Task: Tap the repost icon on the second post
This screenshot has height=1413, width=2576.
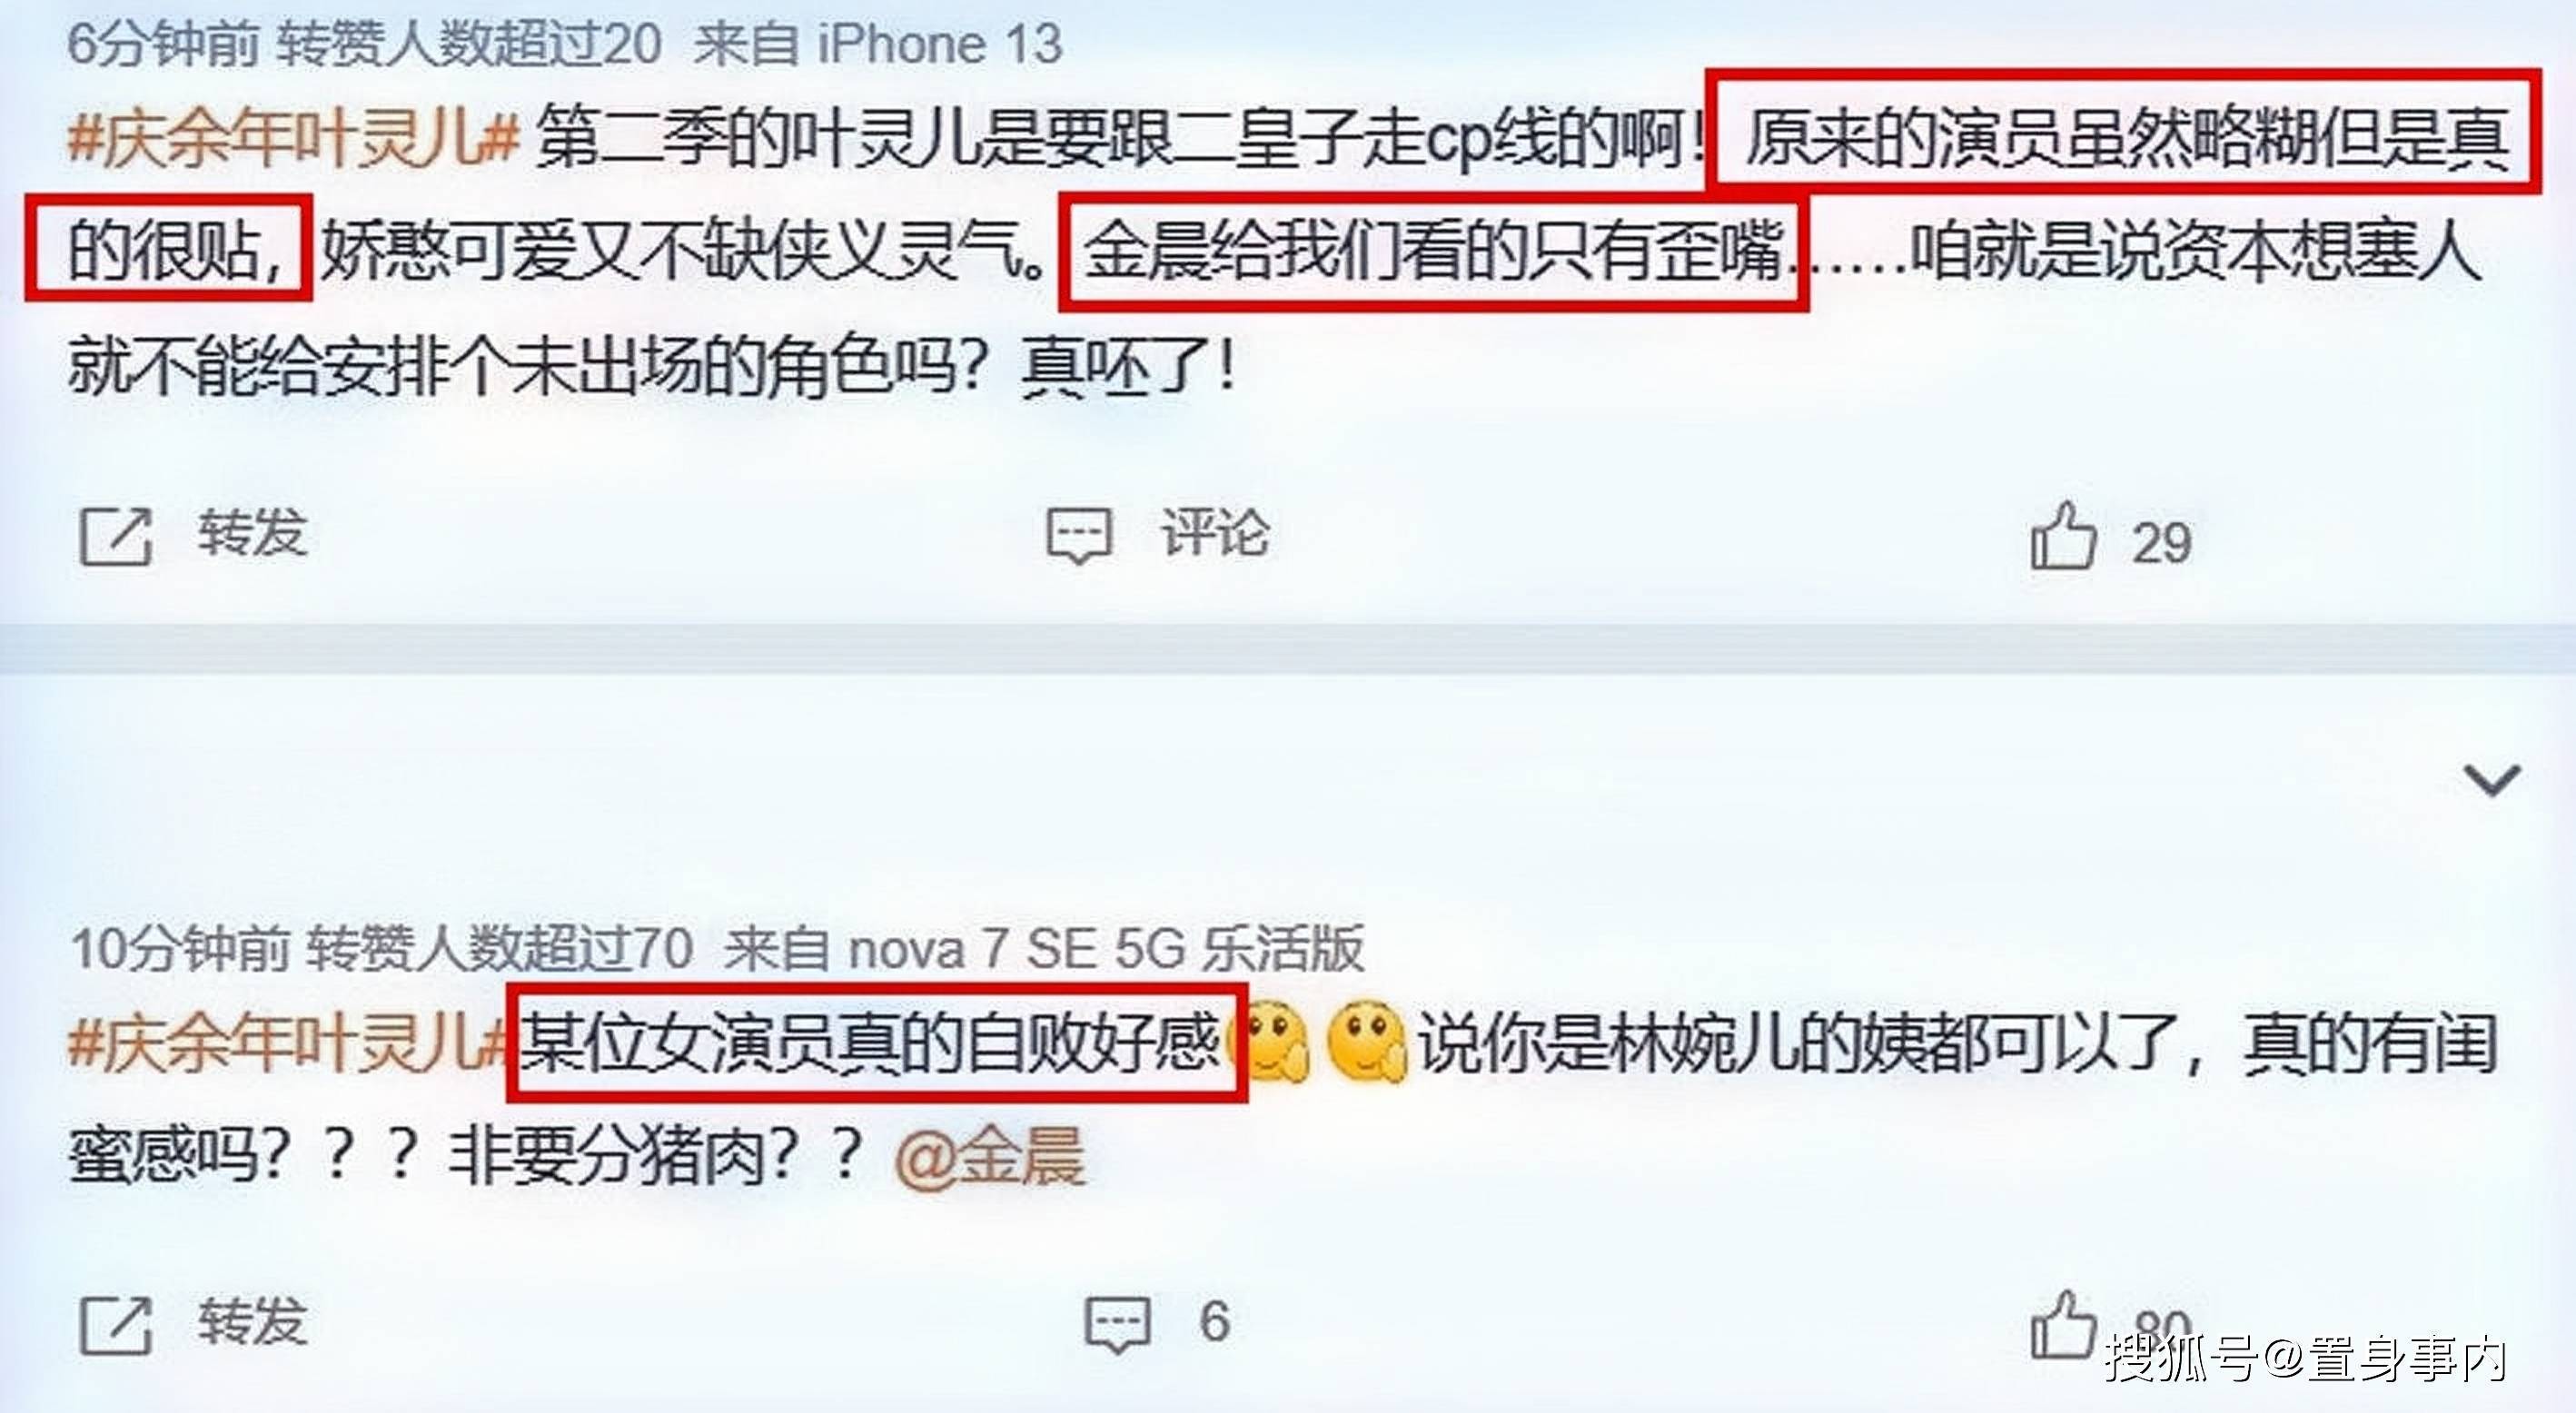Action: (116, 1325)
